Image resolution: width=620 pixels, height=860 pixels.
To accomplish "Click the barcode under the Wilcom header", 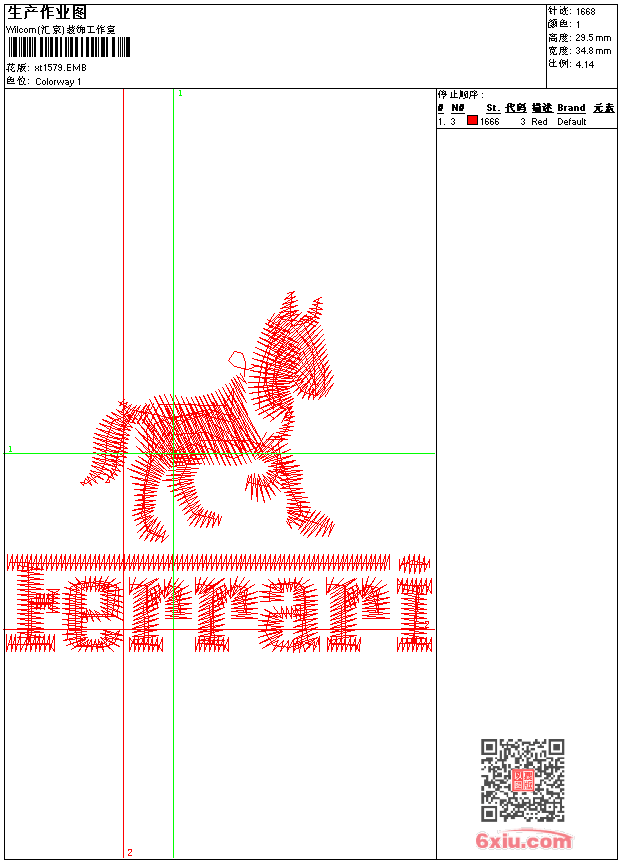I will tap(69, 47).
